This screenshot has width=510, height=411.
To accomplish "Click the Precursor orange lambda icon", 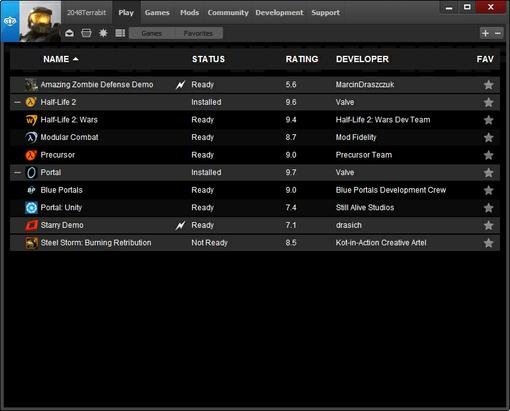I will click(x=31, y=155).
